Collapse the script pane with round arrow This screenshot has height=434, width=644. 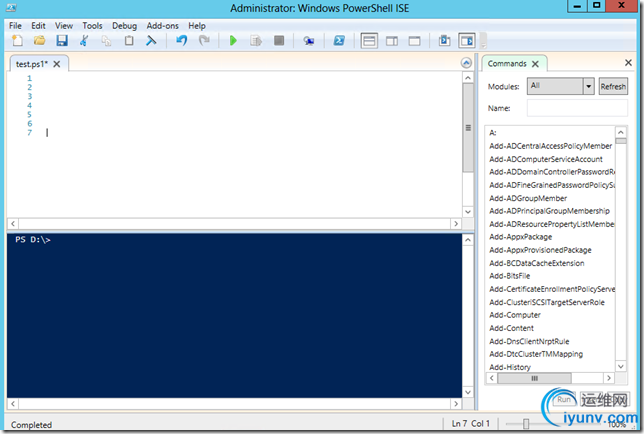coord(466,63)
